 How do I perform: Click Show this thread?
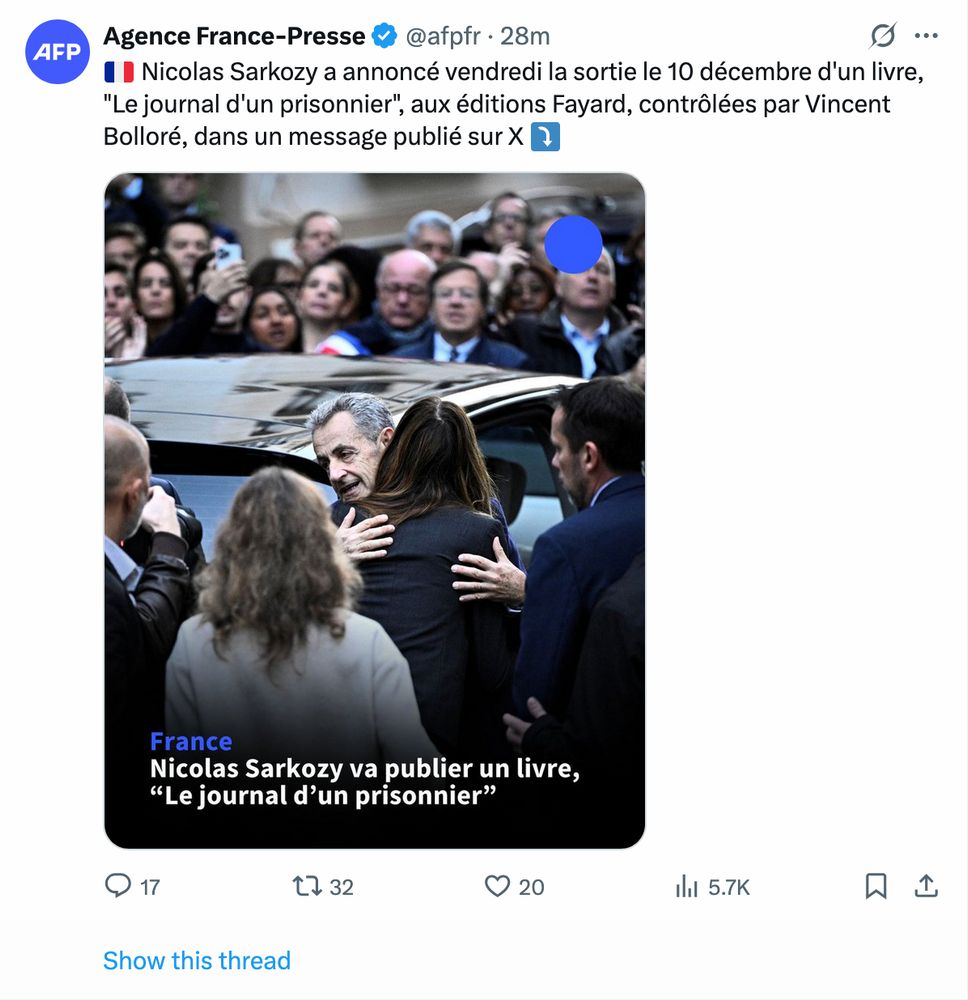click(196, 960)
